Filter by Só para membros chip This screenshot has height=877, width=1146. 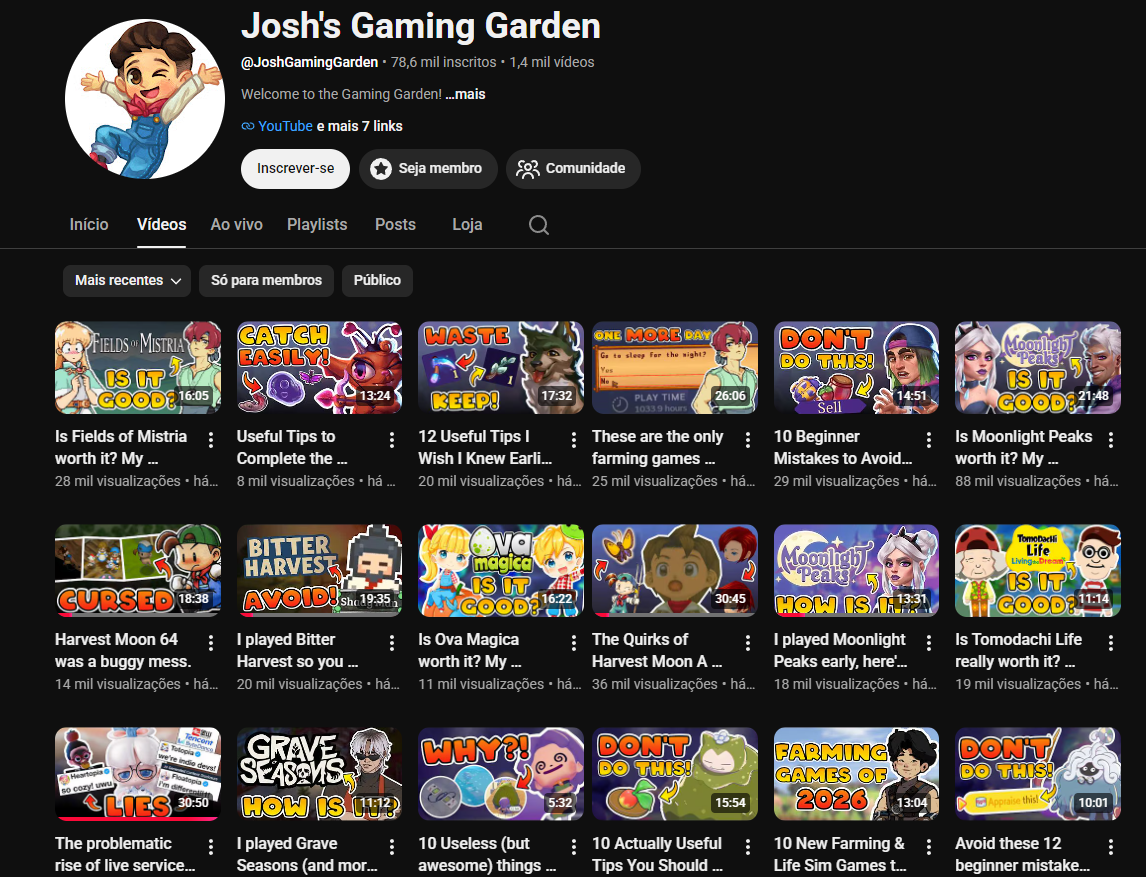(x=267, y=281)
